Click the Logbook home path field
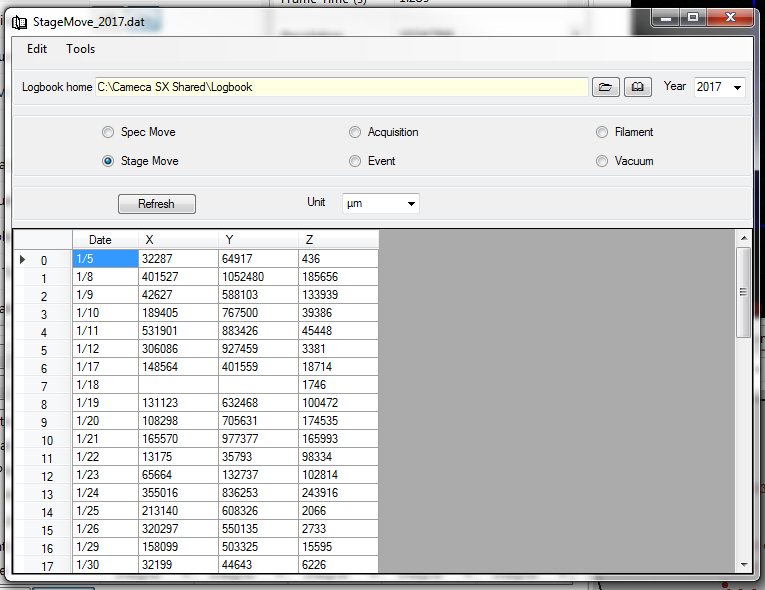The image size is (765, 590). coord(341,87)
